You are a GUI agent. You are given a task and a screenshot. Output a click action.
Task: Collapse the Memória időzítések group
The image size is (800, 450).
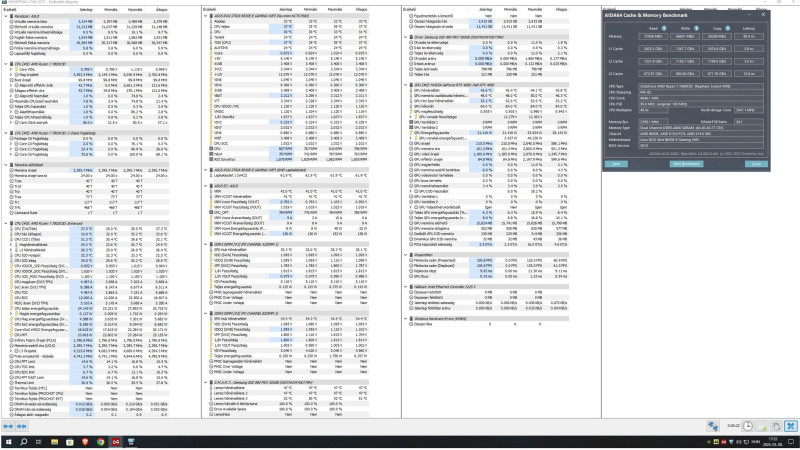coord(6,165)
